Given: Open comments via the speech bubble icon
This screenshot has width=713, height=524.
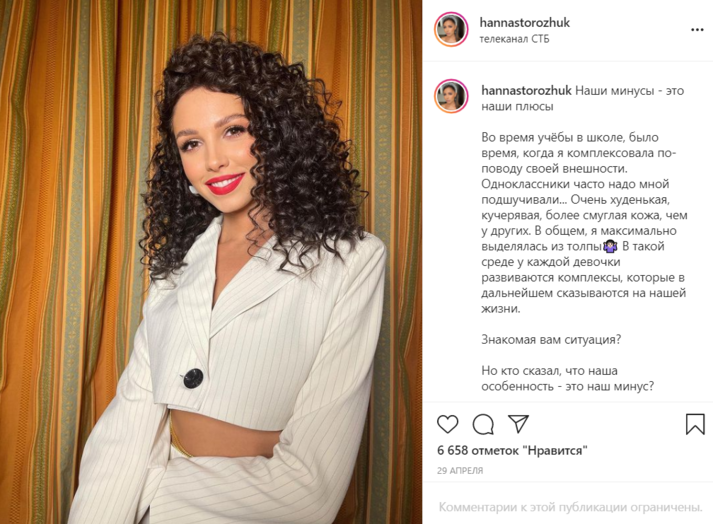Looking at the screenshot, I should pos(483,424).
